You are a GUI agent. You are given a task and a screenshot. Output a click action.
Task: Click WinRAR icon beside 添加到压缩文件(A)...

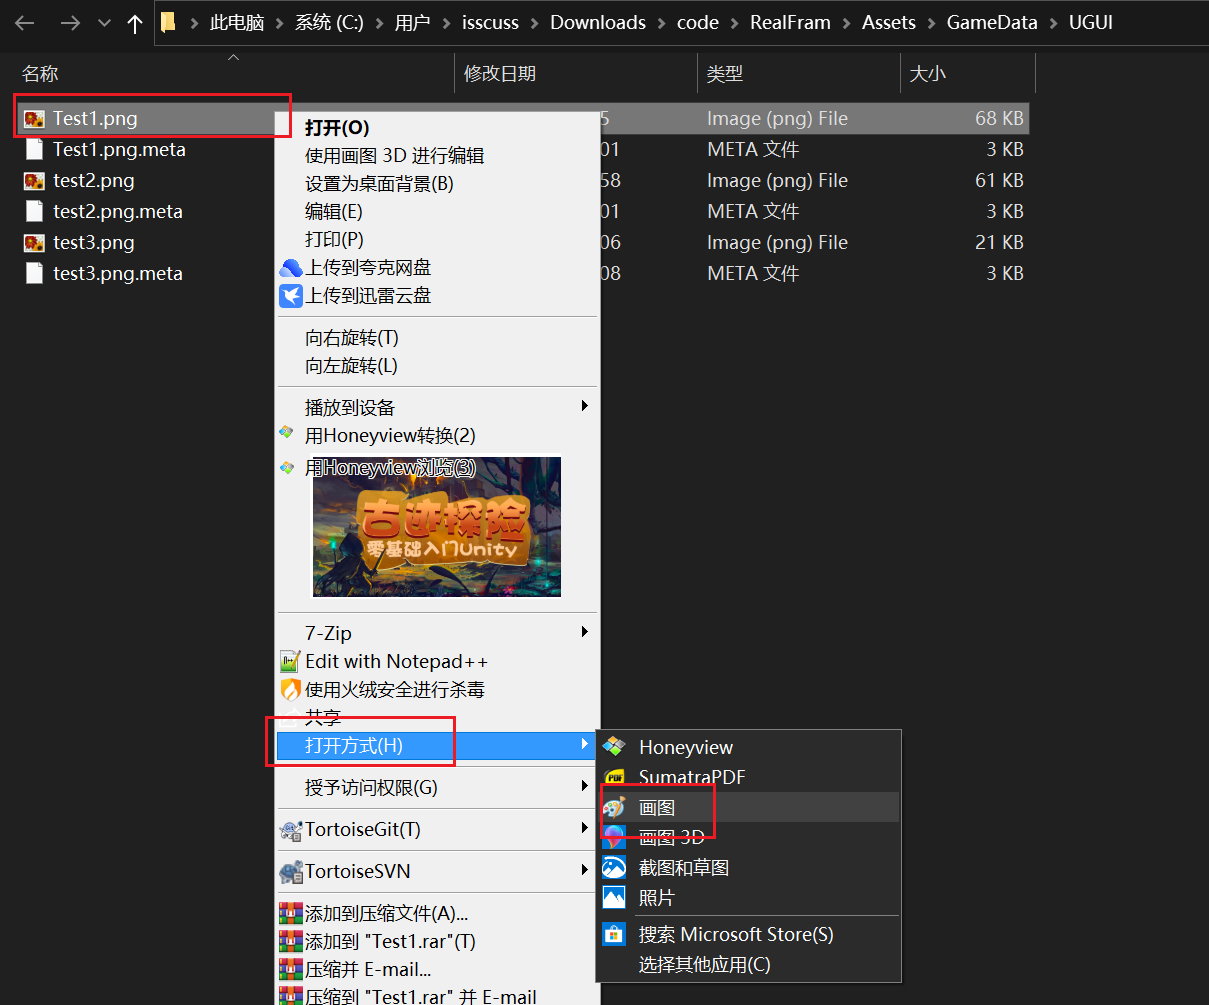click(x=290, y=914)
